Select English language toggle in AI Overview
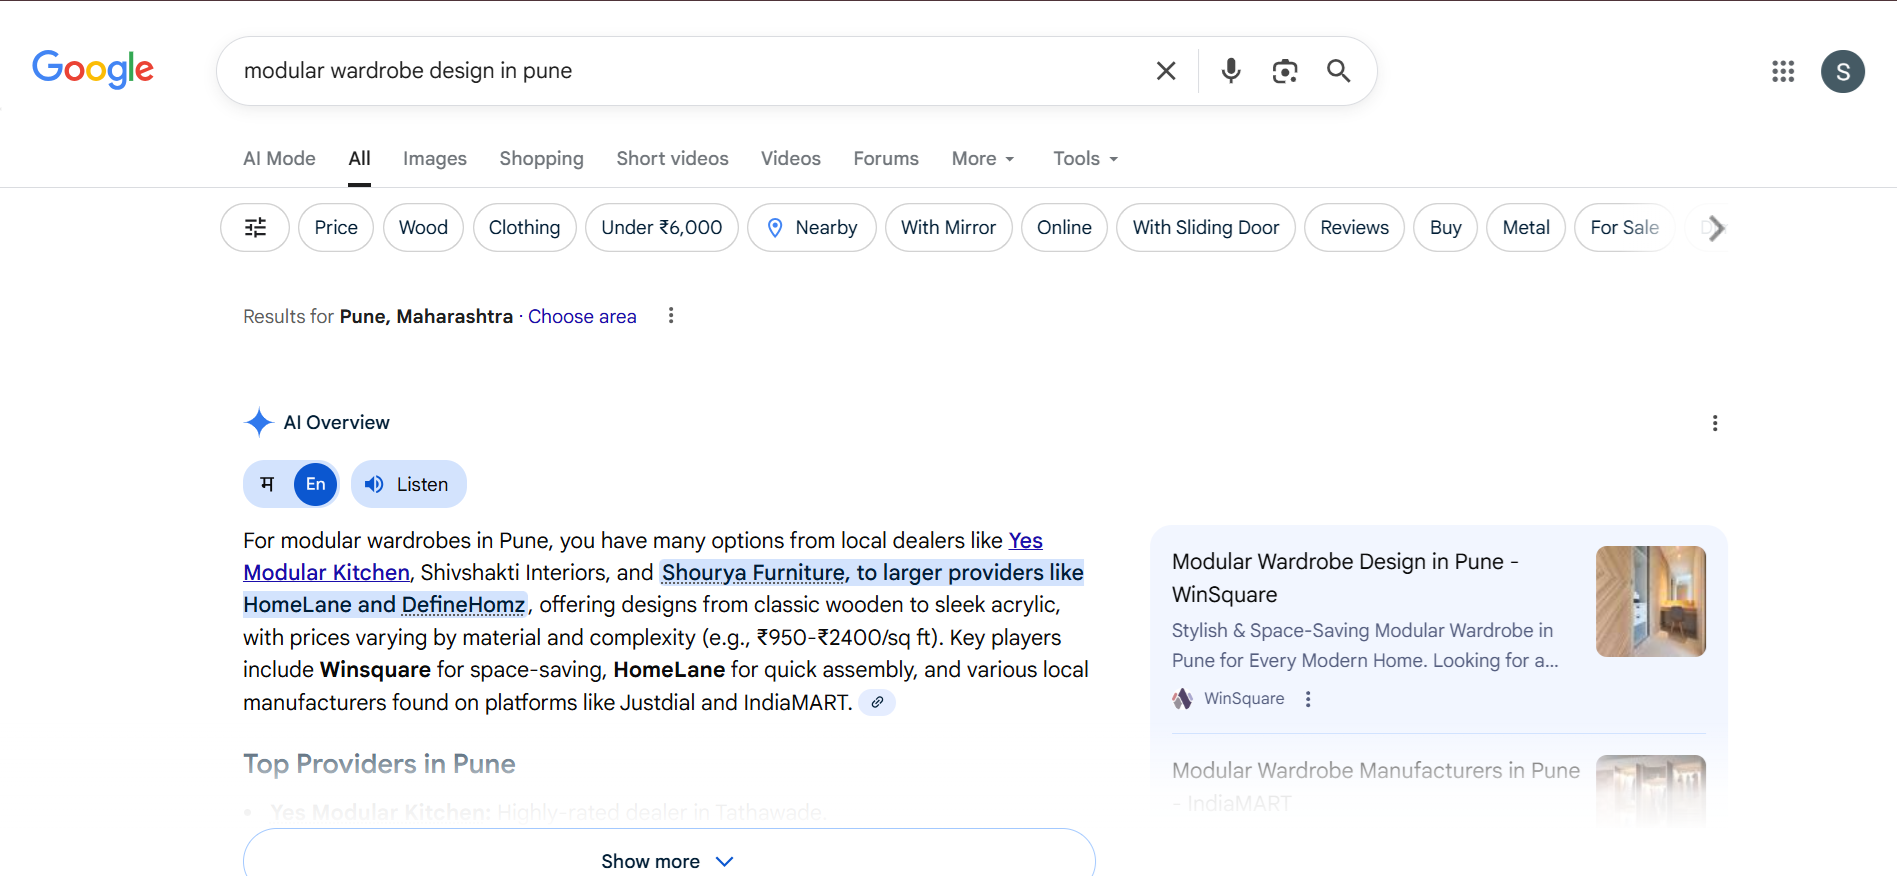This screenshot has height=876, width=1897. [315, 484]
